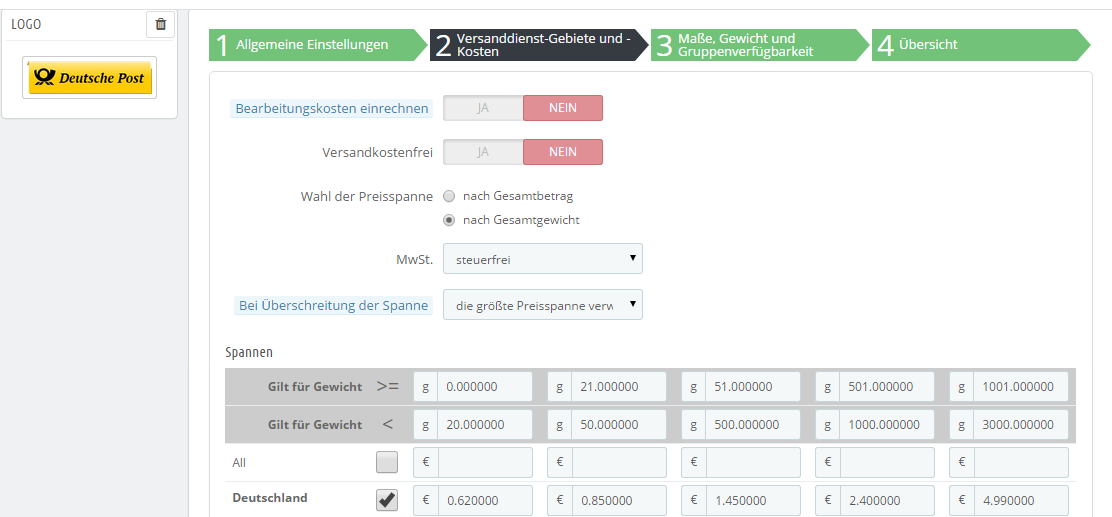The width and height of the screenshot is (1112, 517).
Task: Open the MwSt. dropdown
Action: tap(542, 259)
